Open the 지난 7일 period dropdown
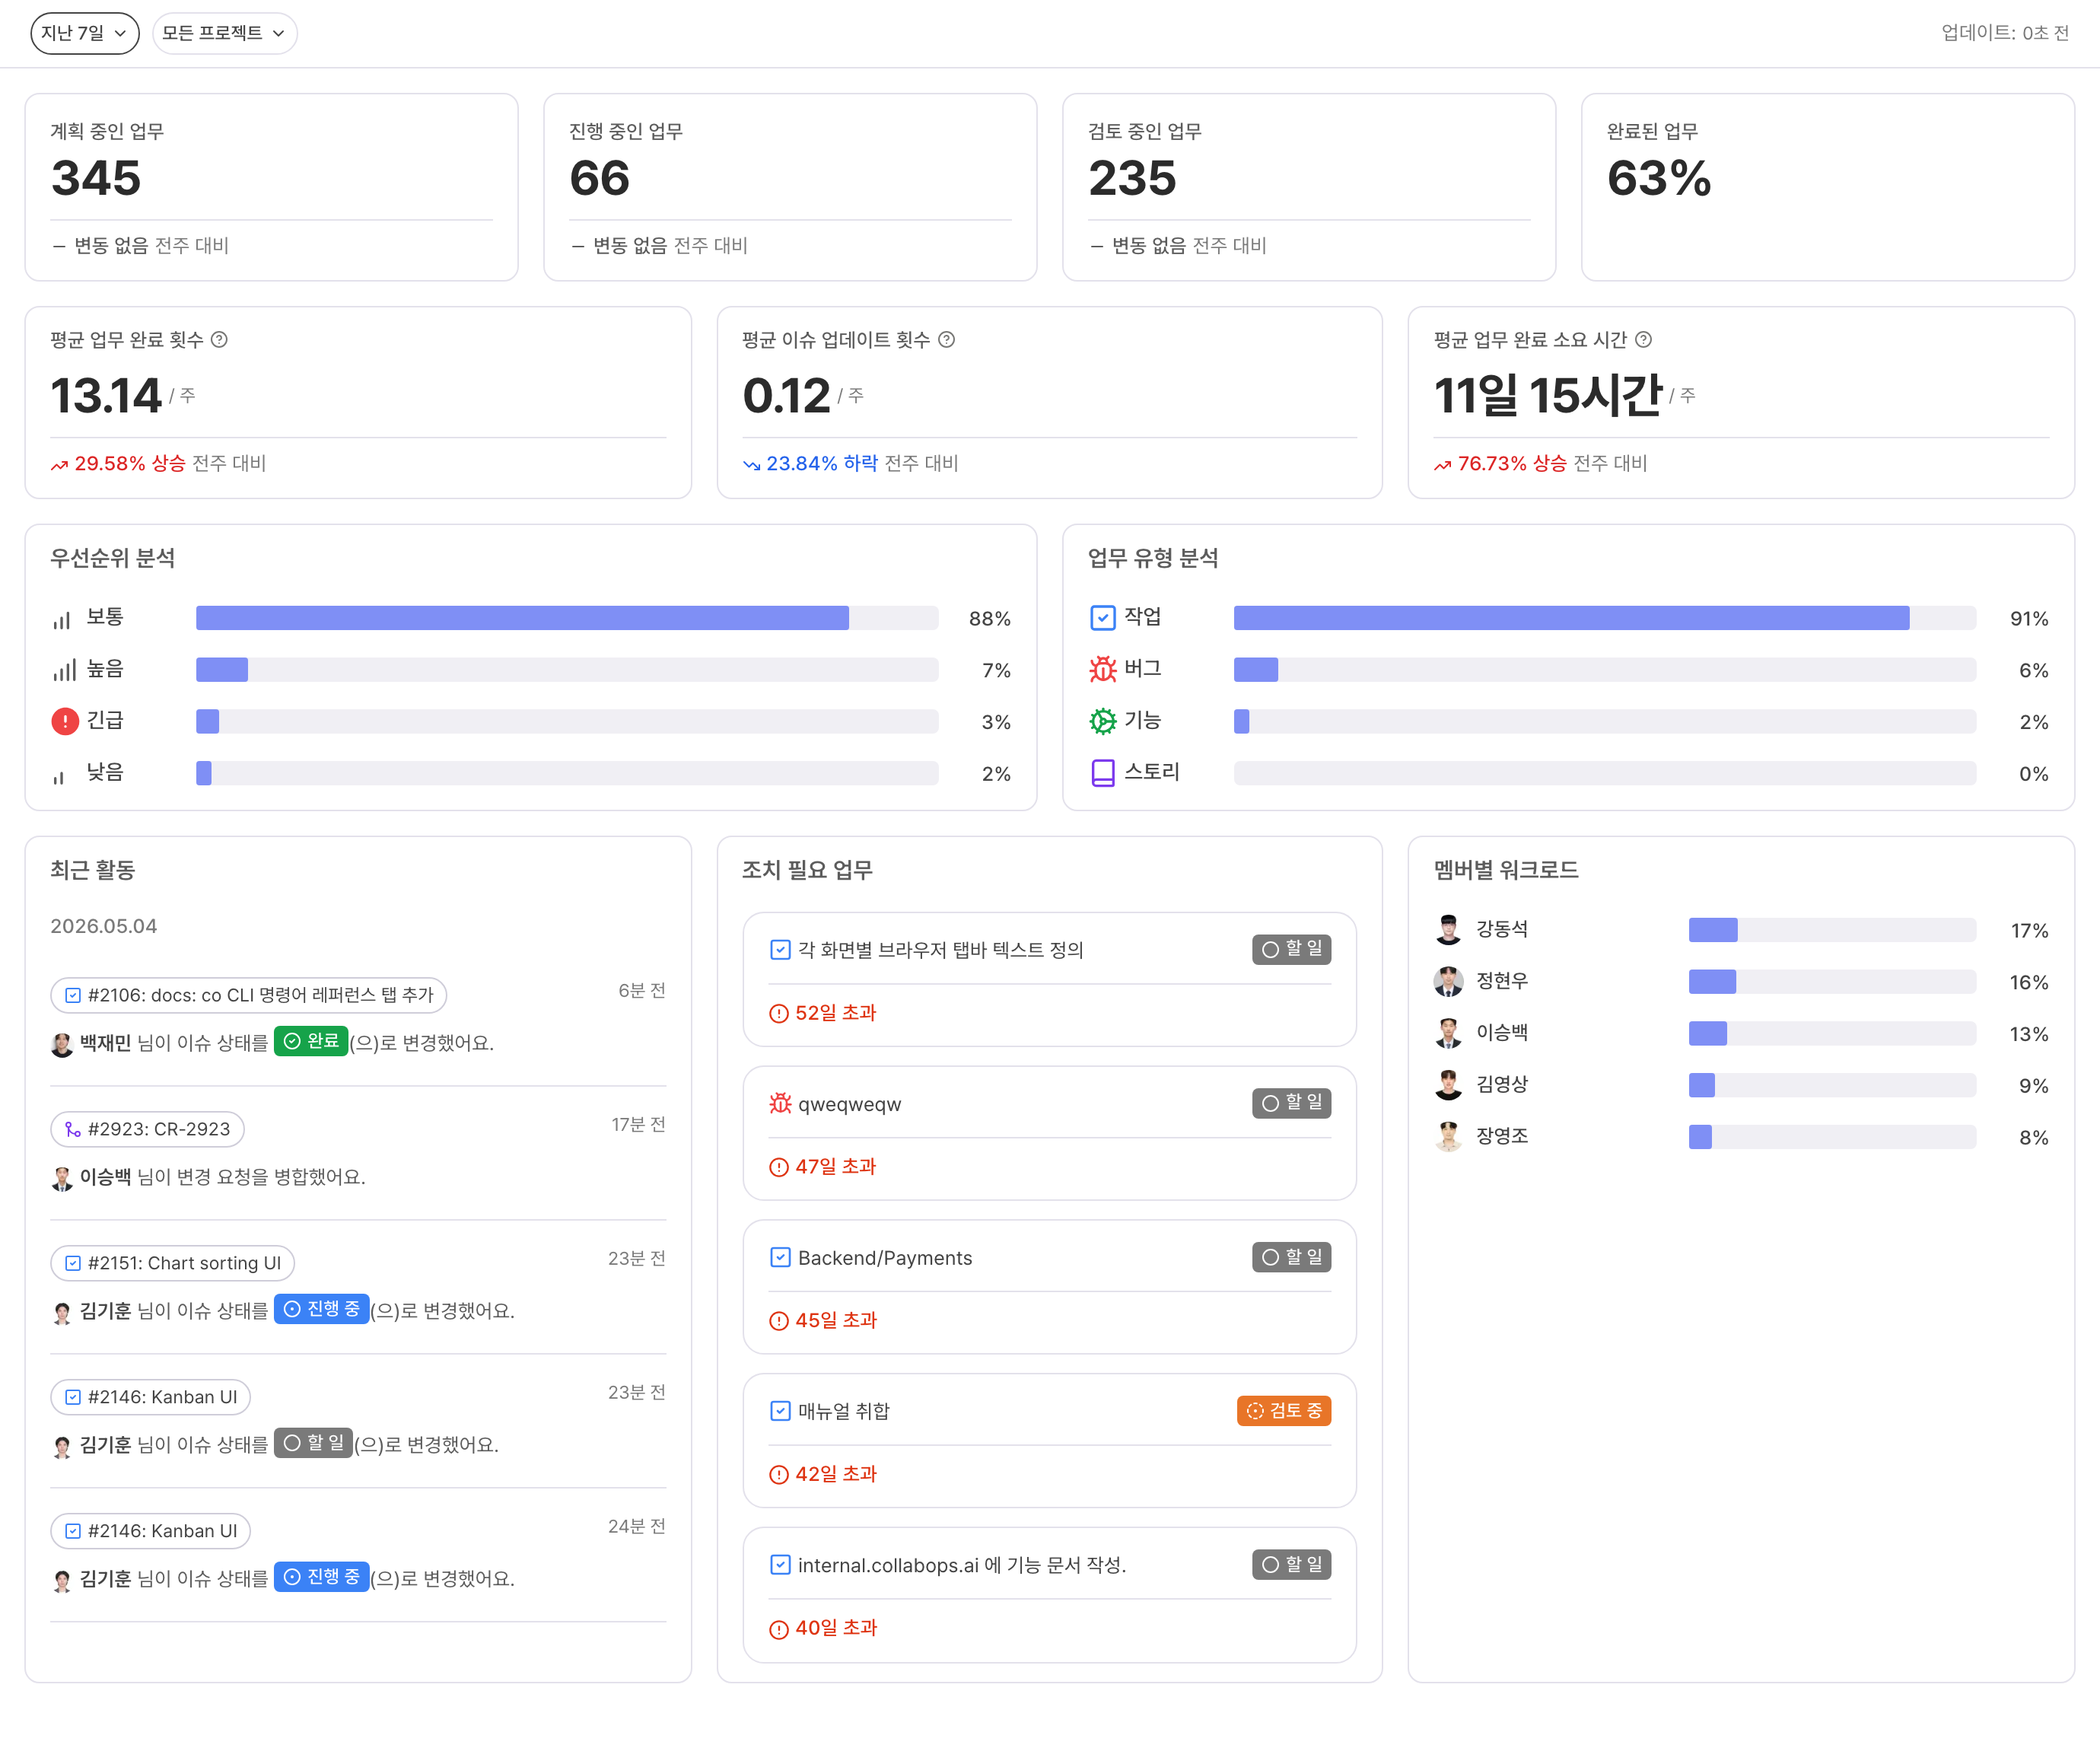2100x1764 pixels. tap(85, 33)
